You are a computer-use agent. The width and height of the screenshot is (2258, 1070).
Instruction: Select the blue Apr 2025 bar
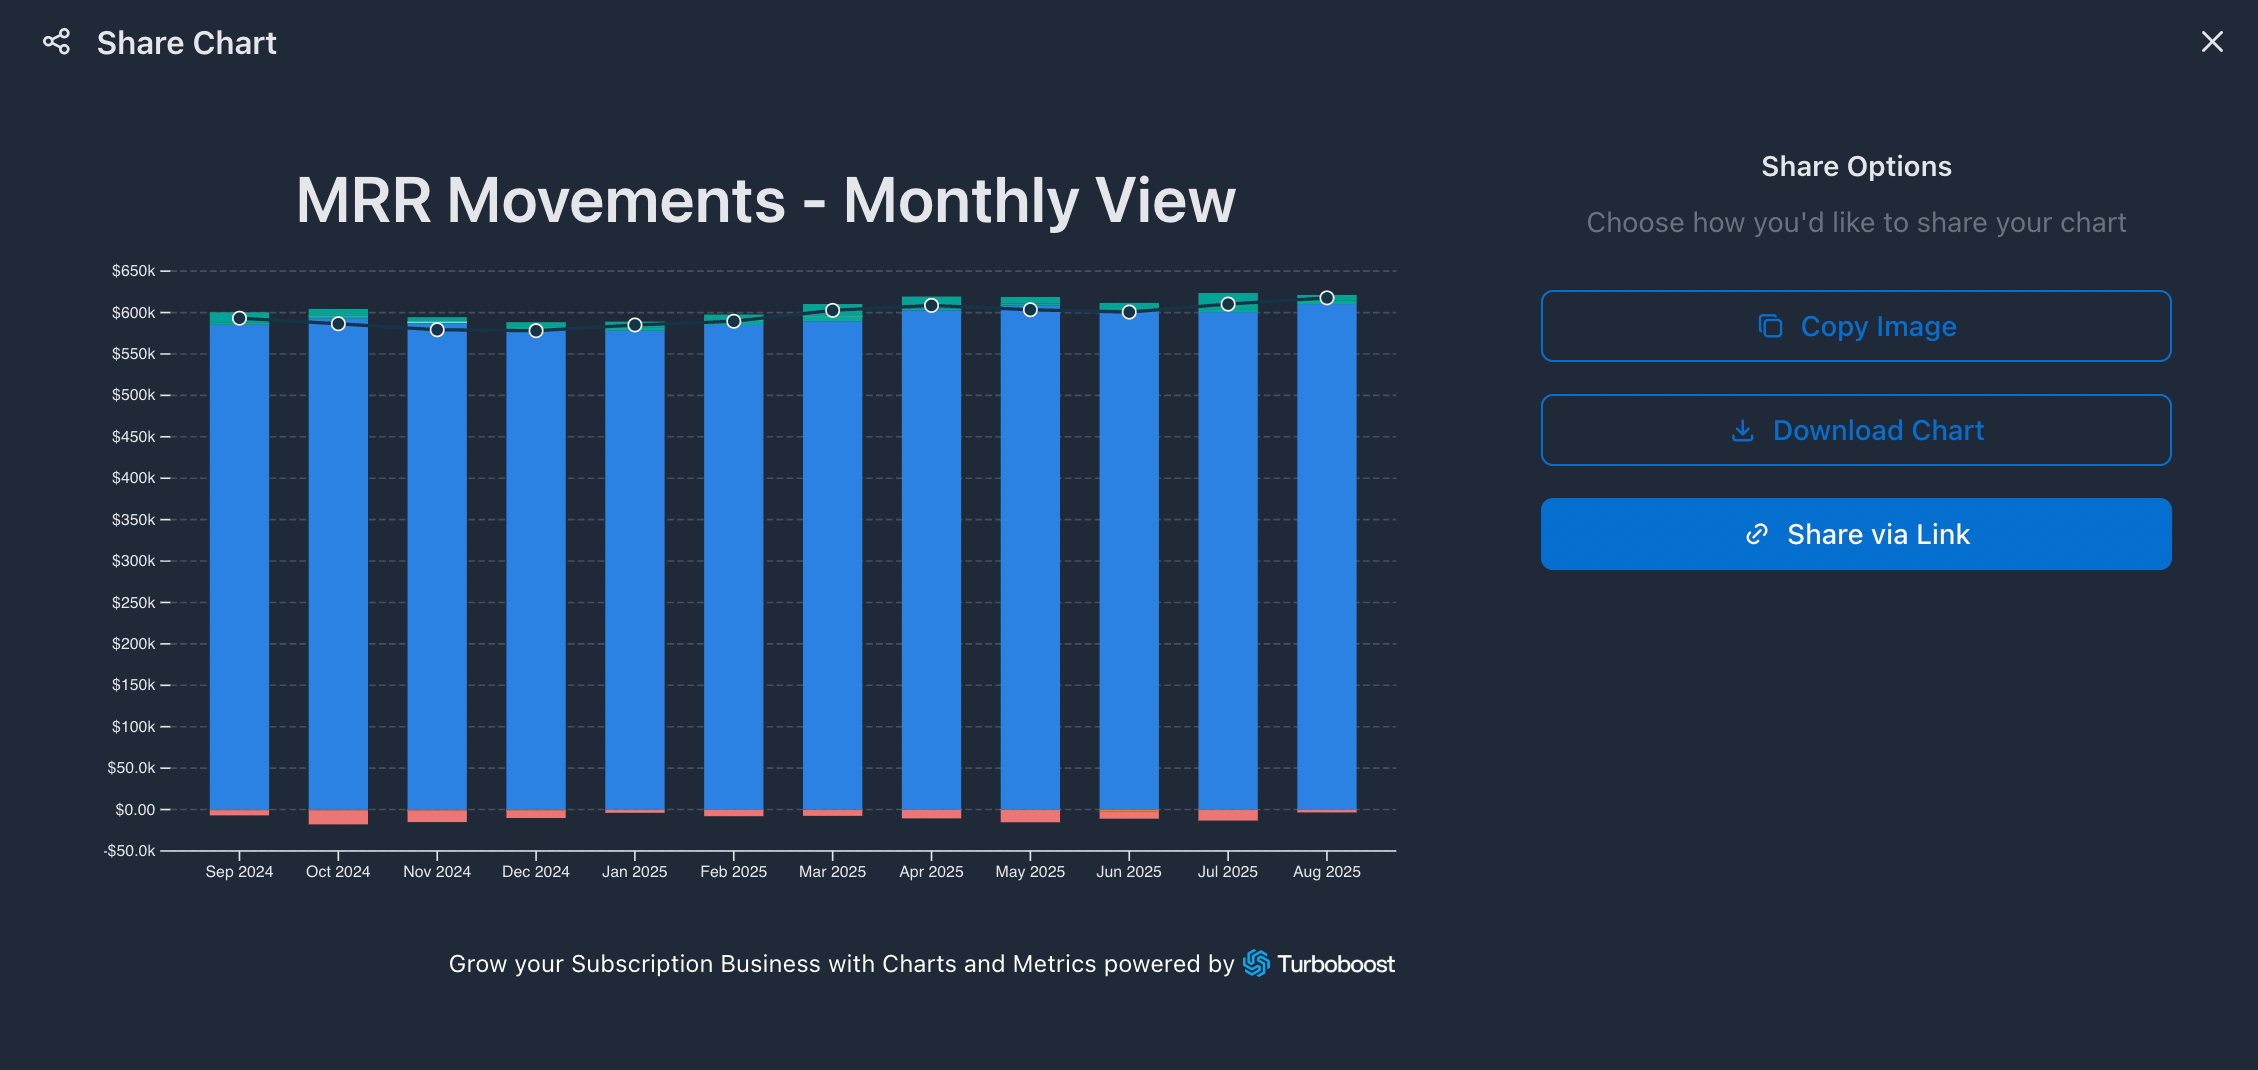(x=931, y=560)
